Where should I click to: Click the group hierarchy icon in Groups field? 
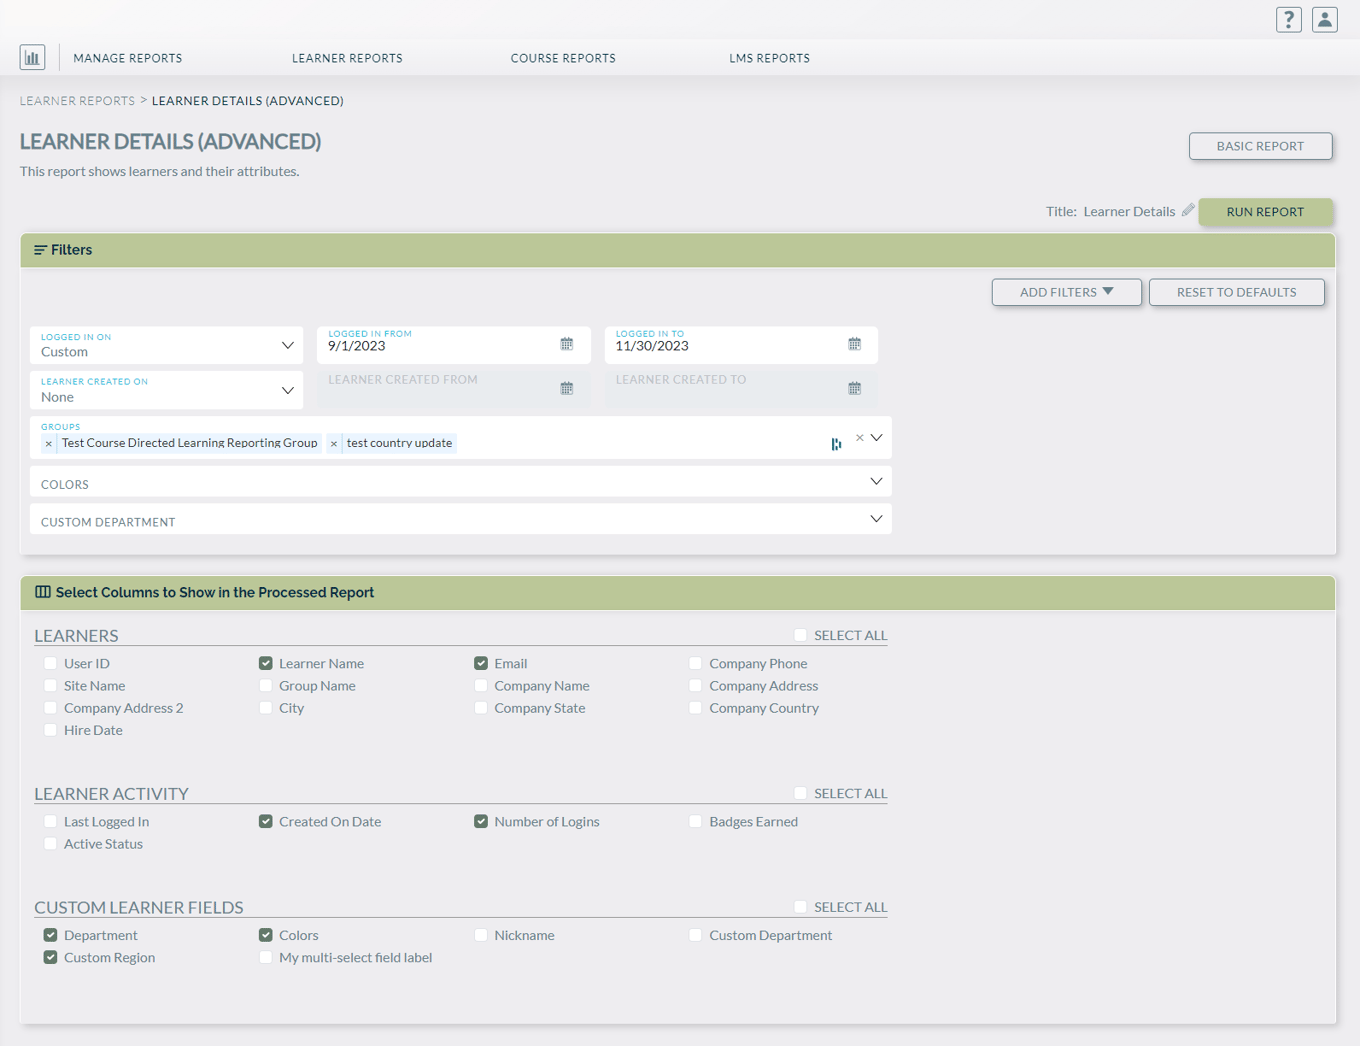pos(837,443)
